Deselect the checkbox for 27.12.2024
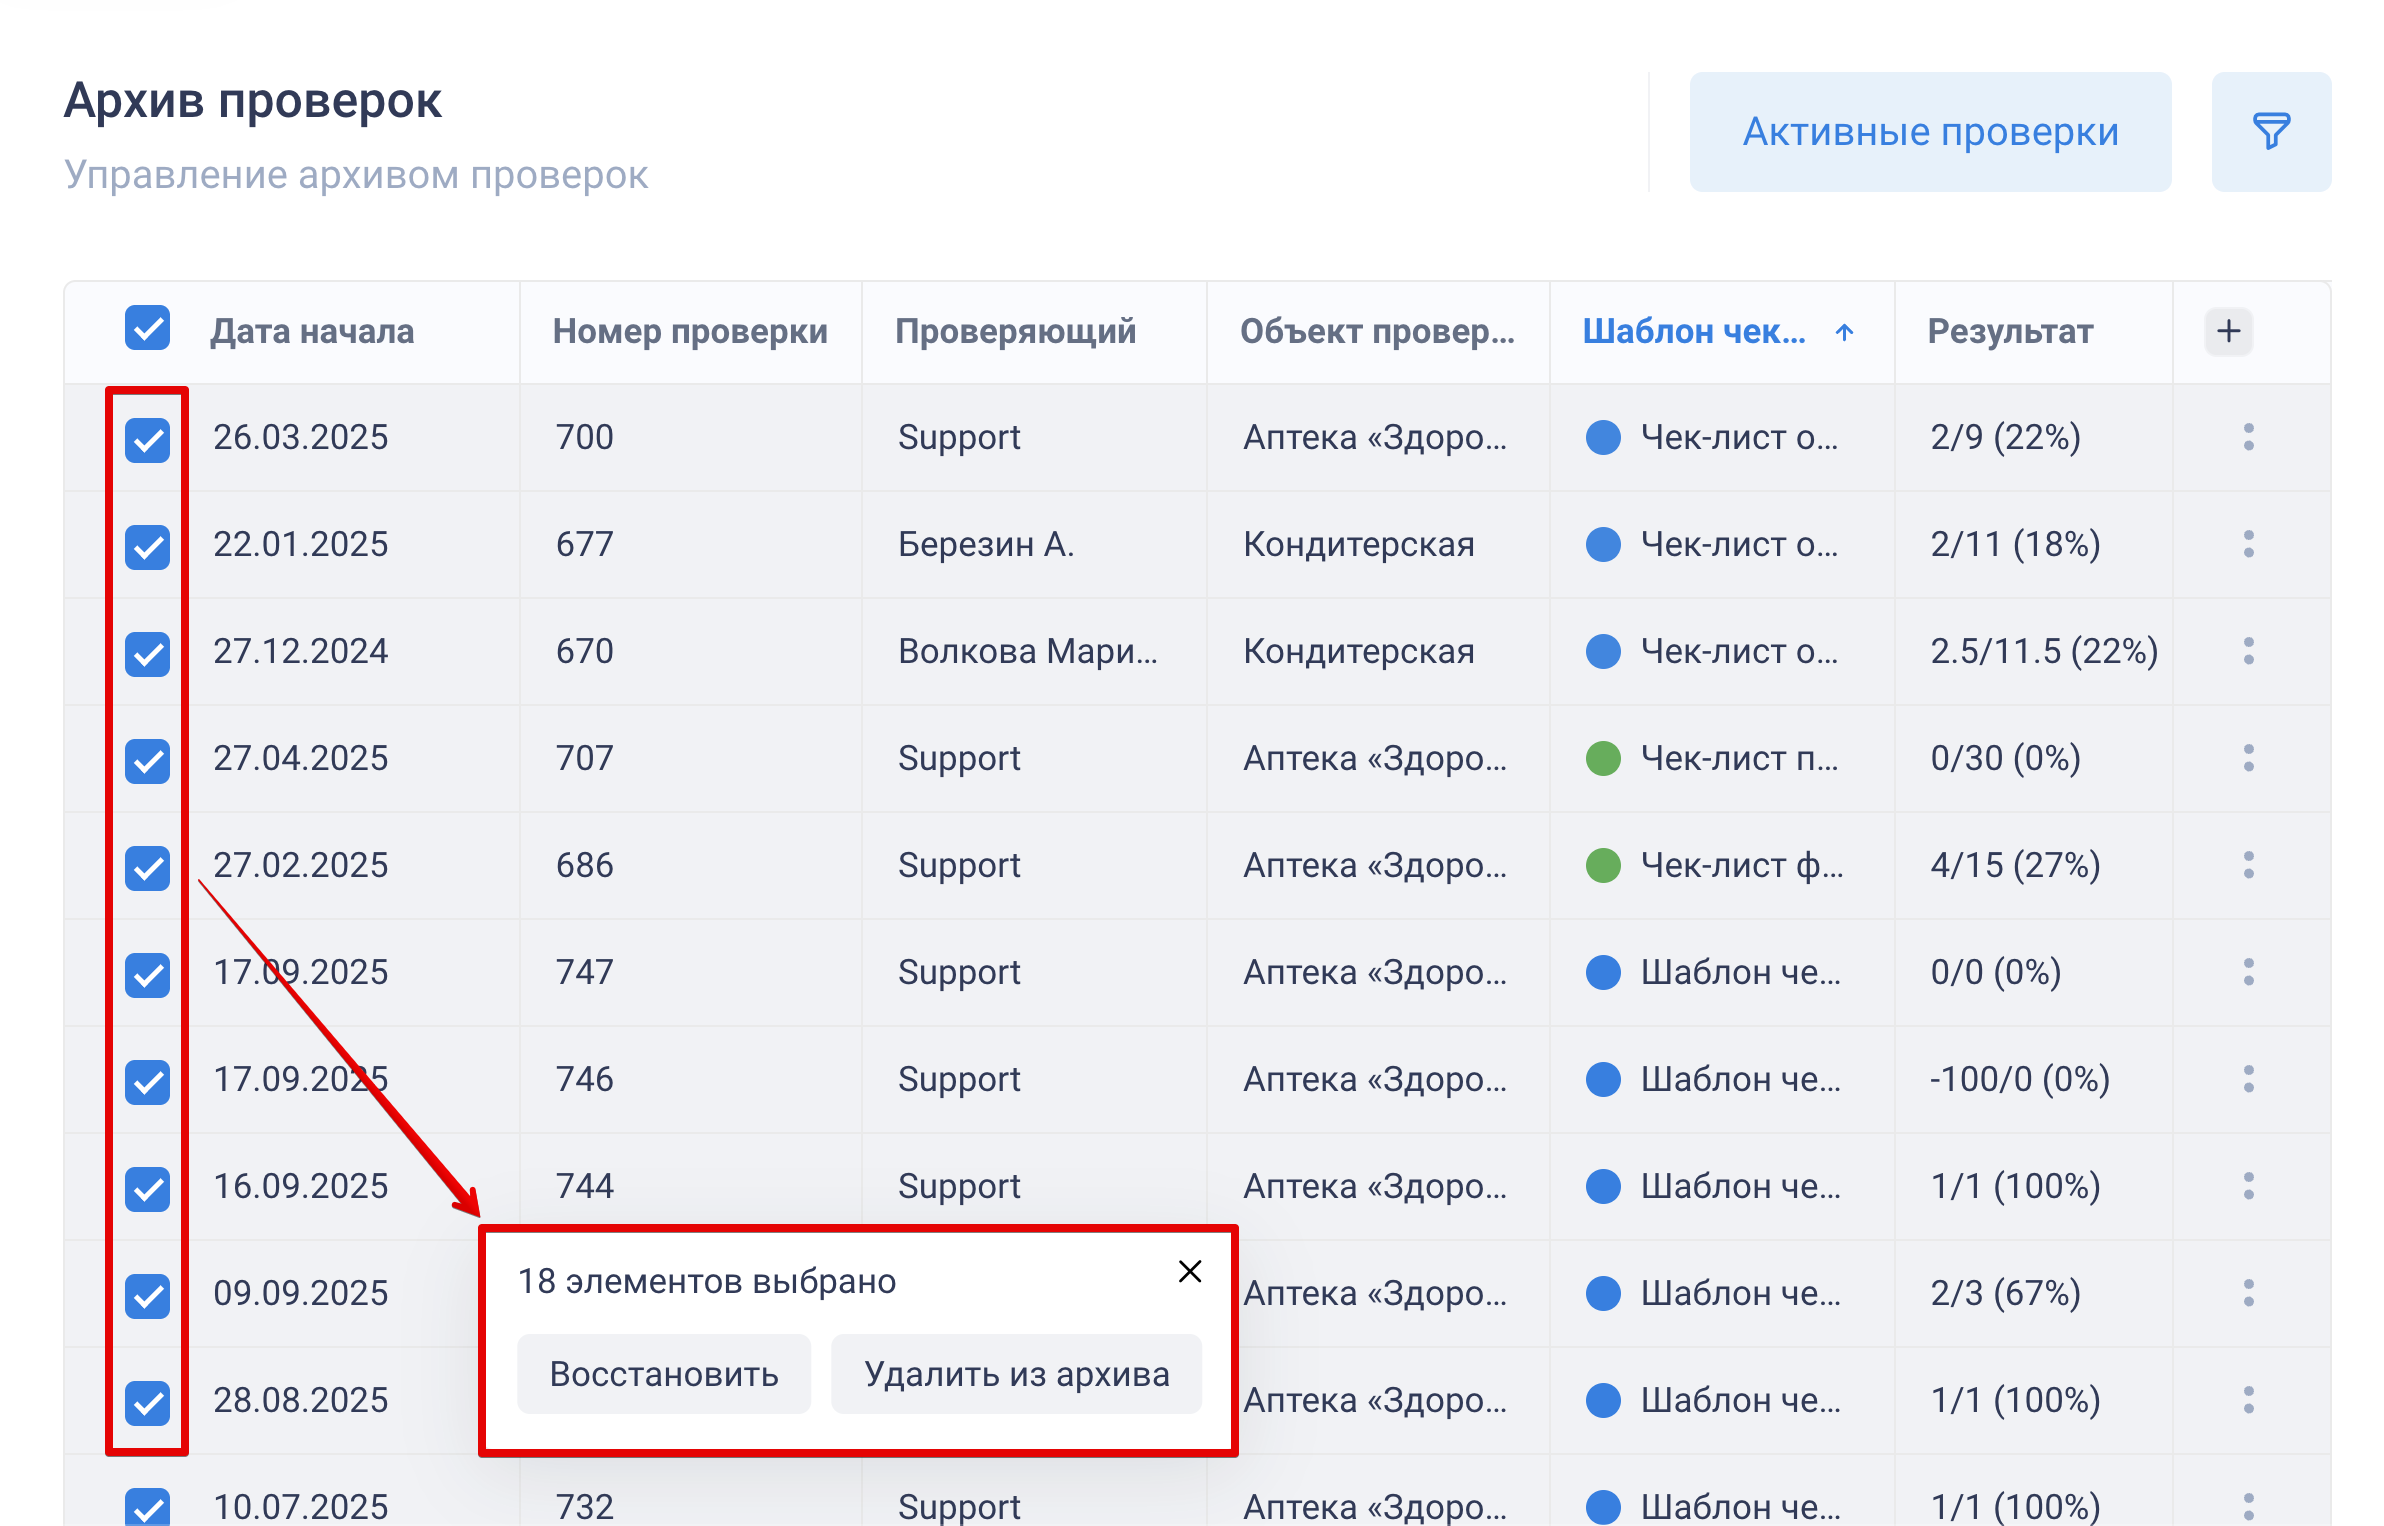The width and height of the screenshot is (2384, 1526). (x=147, y=653)
